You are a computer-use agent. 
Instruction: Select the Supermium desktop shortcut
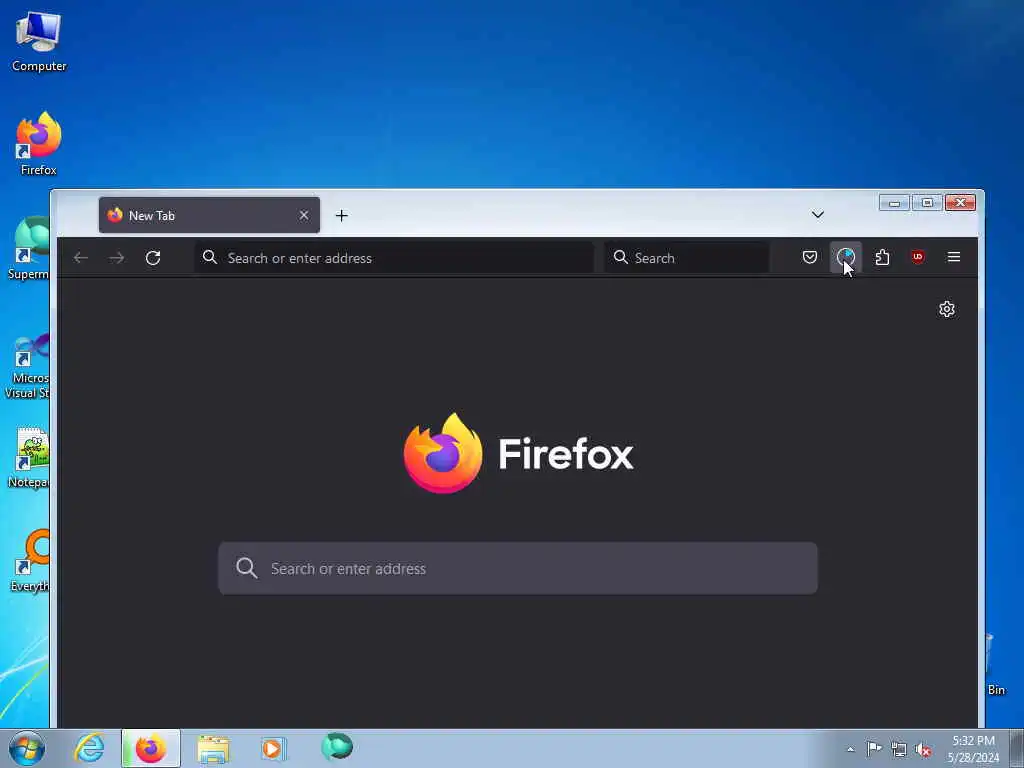point(29,248)
